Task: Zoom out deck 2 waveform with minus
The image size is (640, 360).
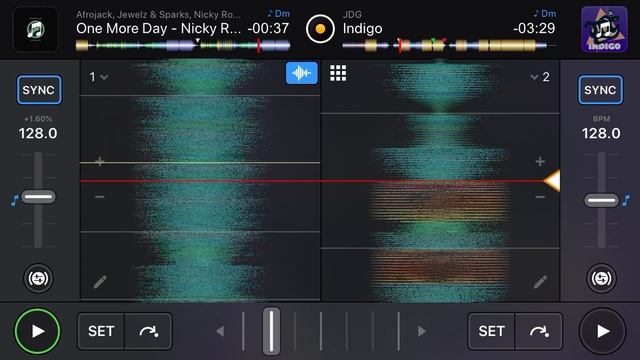Action: pyautogui.click(x=540, y=197)
